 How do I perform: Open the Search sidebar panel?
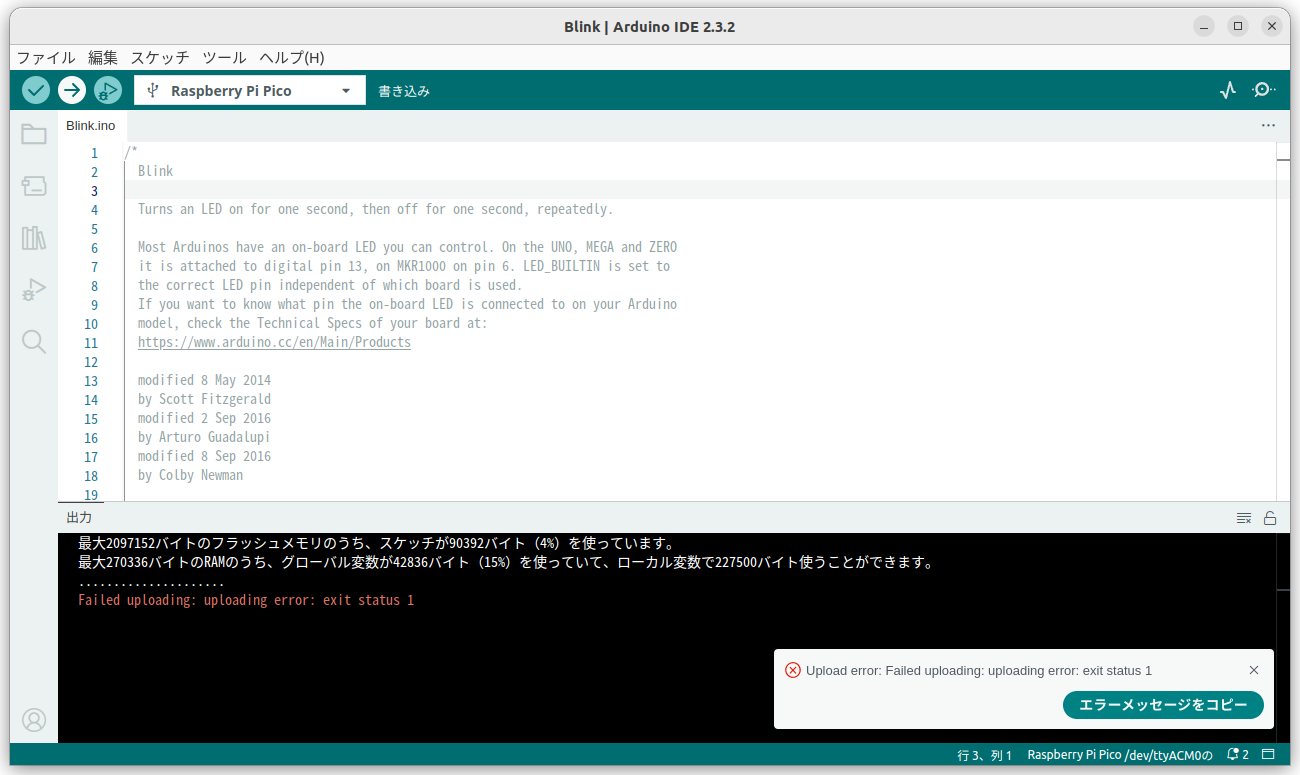pyautogui.click(x=33, y=342)
